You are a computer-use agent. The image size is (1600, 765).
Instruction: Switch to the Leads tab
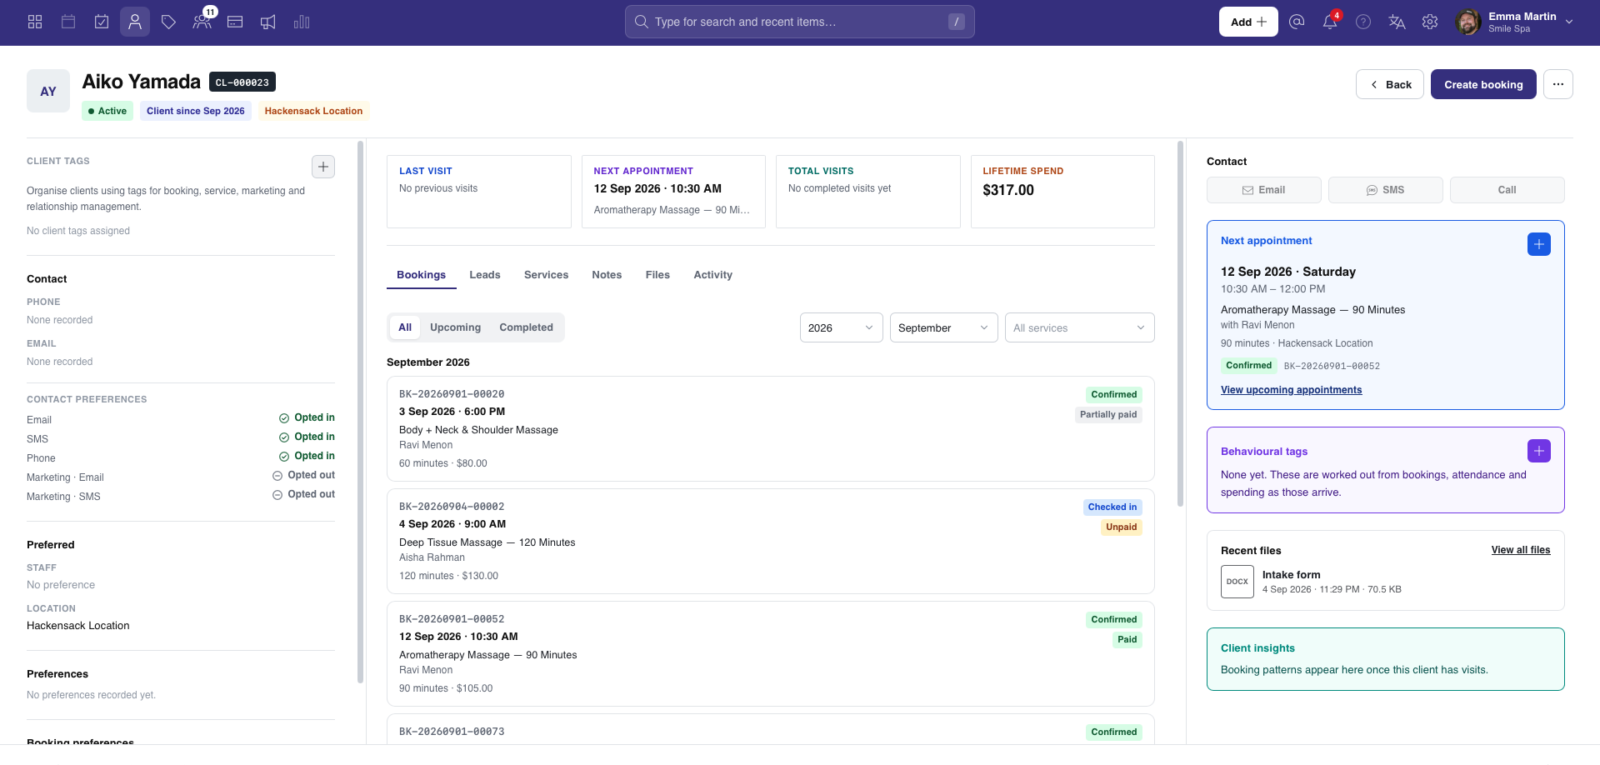(485, 275)
